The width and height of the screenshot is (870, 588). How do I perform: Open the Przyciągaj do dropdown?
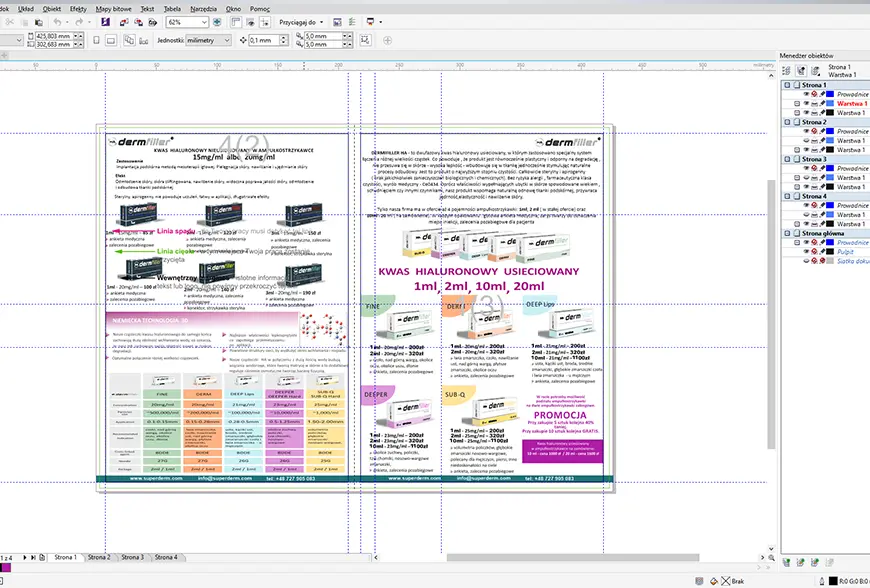(x=321, y=22)
